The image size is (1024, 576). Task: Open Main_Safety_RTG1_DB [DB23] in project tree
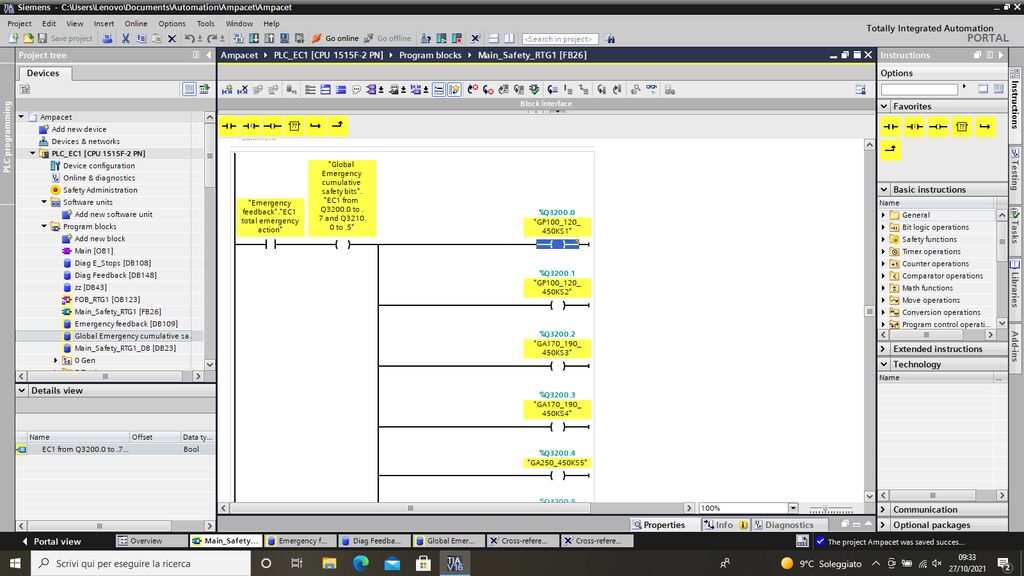tap(124, 348)
